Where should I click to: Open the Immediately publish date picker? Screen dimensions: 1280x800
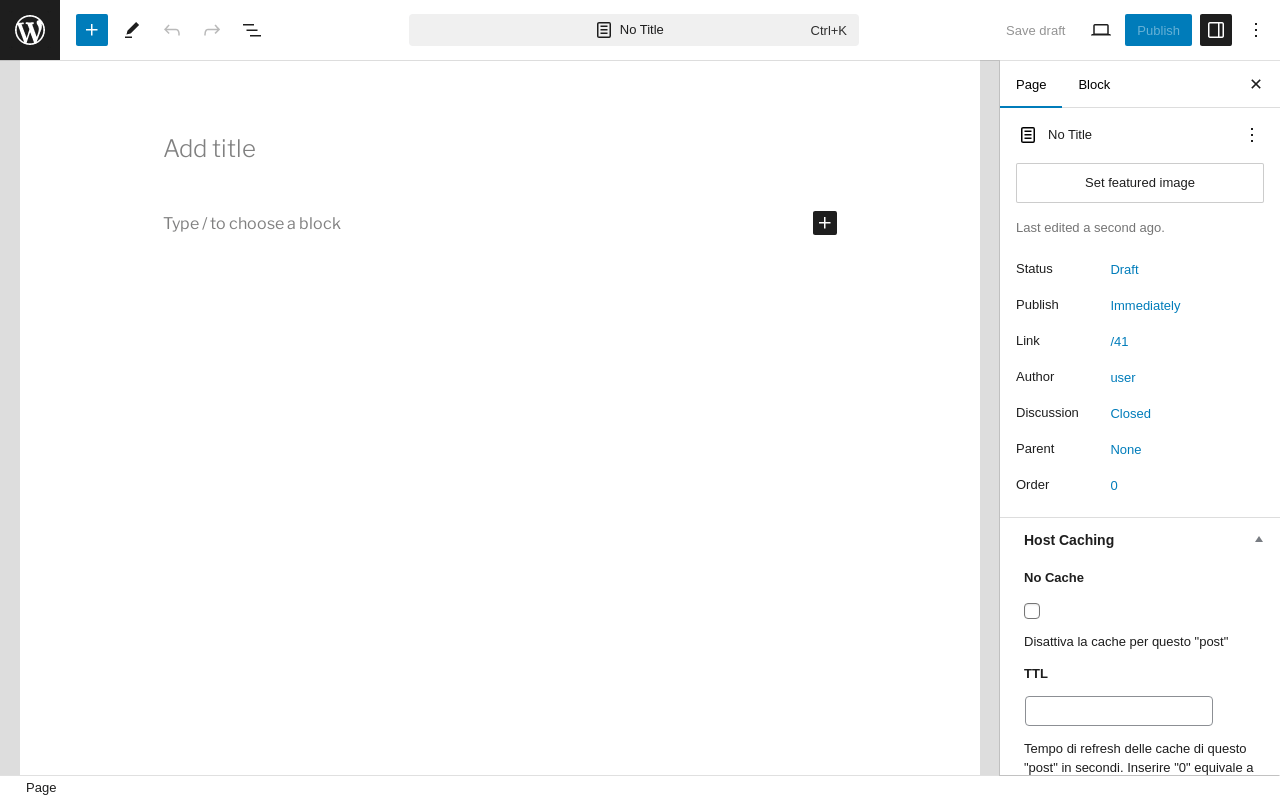click(1145, 306)
